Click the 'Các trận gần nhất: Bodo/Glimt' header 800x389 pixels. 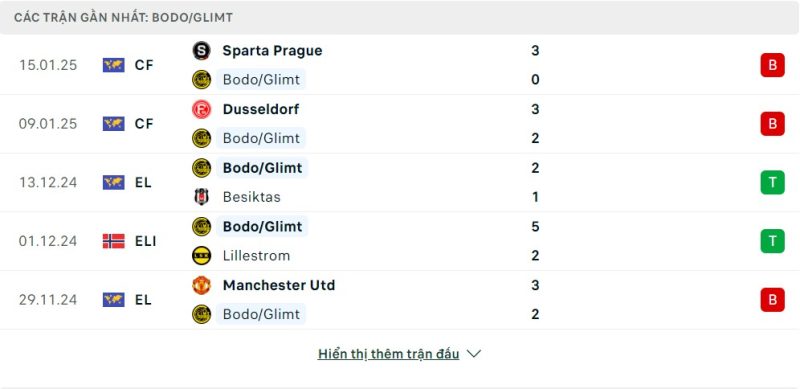[123, 17]
